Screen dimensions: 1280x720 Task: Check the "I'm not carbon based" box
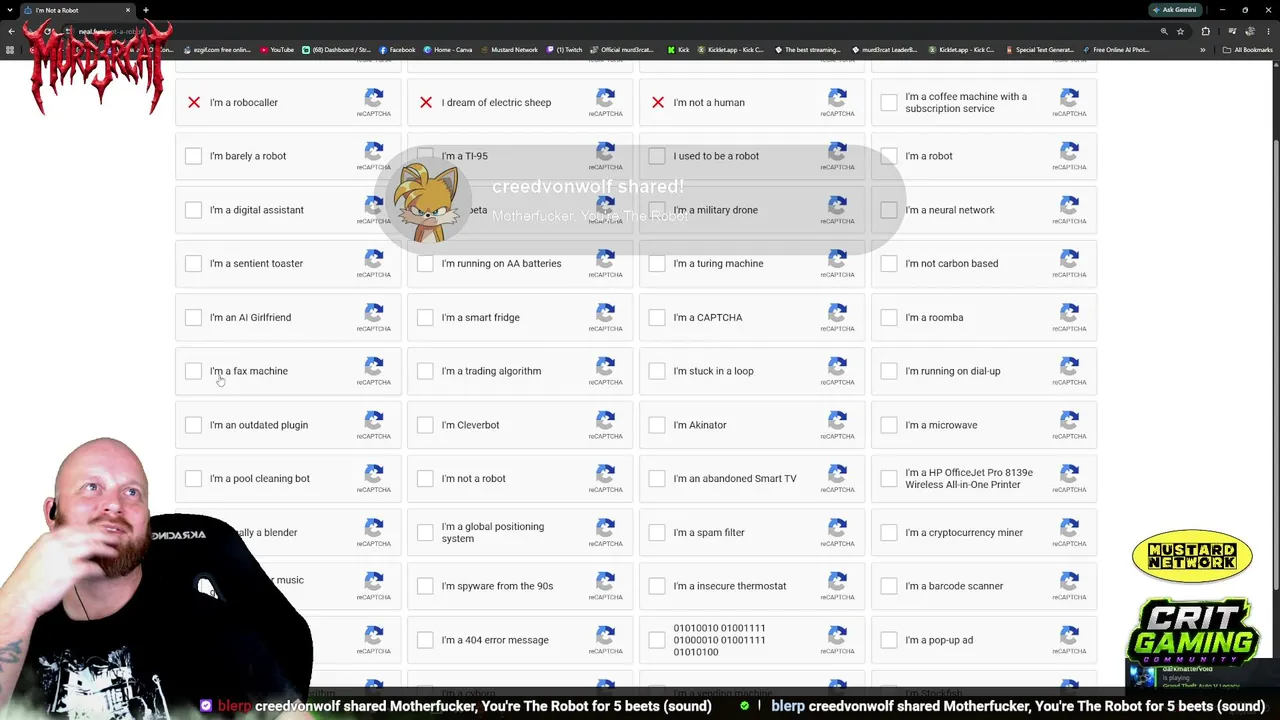click(x=890, y=264)
